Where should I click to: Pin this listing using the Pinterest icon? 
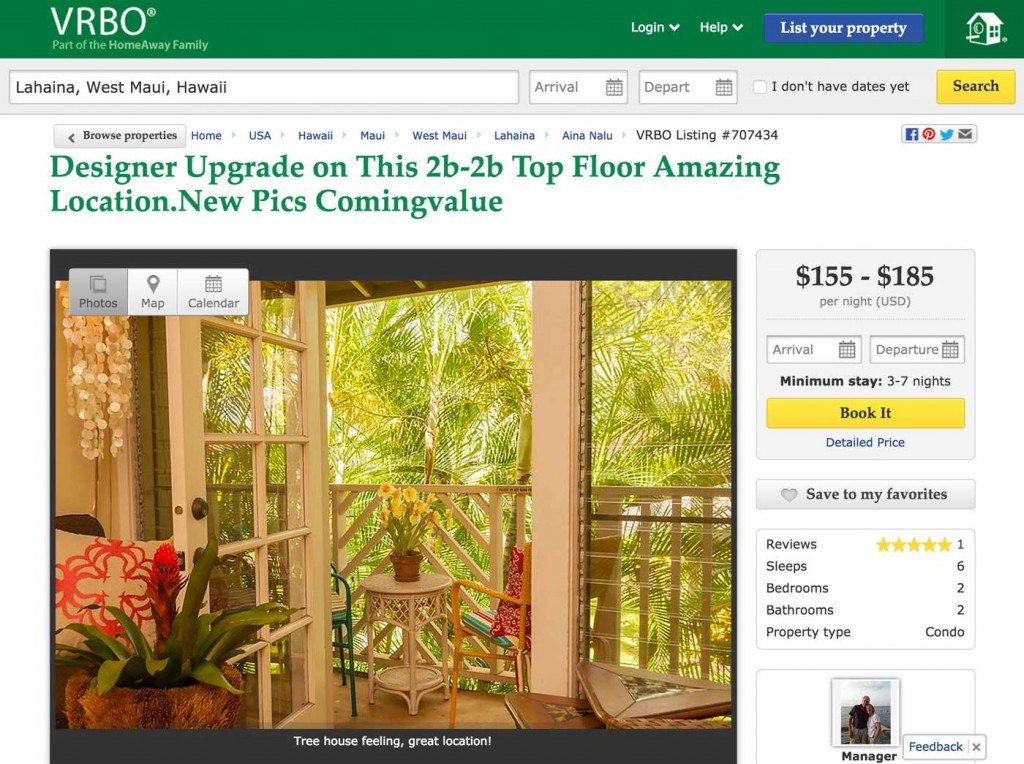coord(928,133)
